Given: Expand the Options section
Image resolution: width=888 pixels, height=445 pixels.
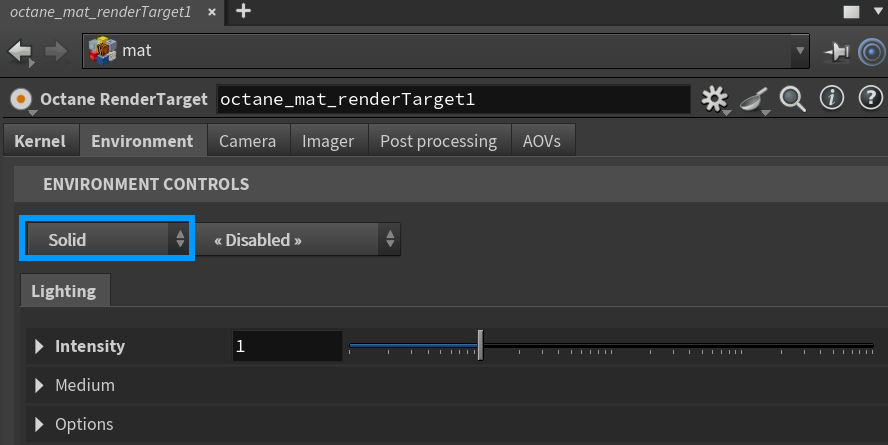Looking at the screenshot, I should [x=40, y=424].
